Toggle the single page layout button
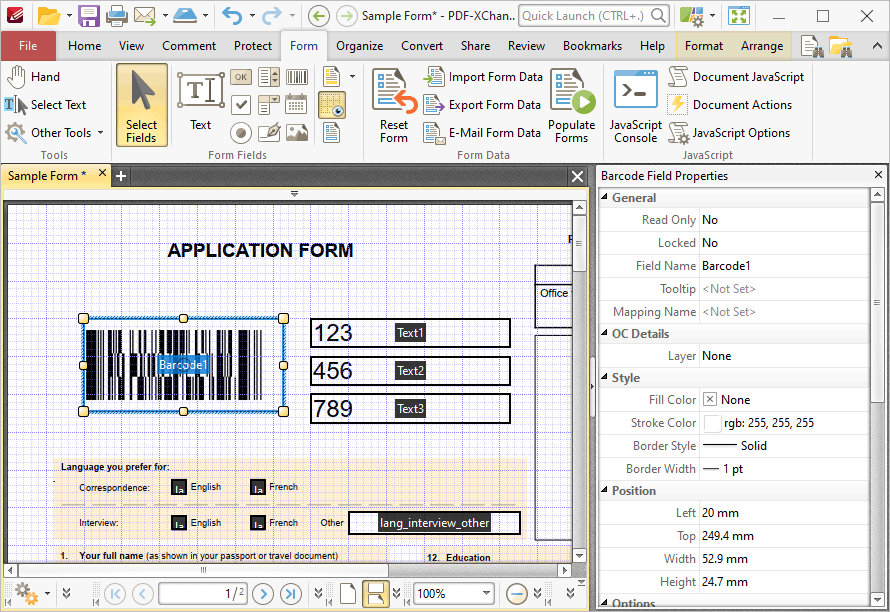This screenshot has width=890, height=612. click(x=348, y=594)
